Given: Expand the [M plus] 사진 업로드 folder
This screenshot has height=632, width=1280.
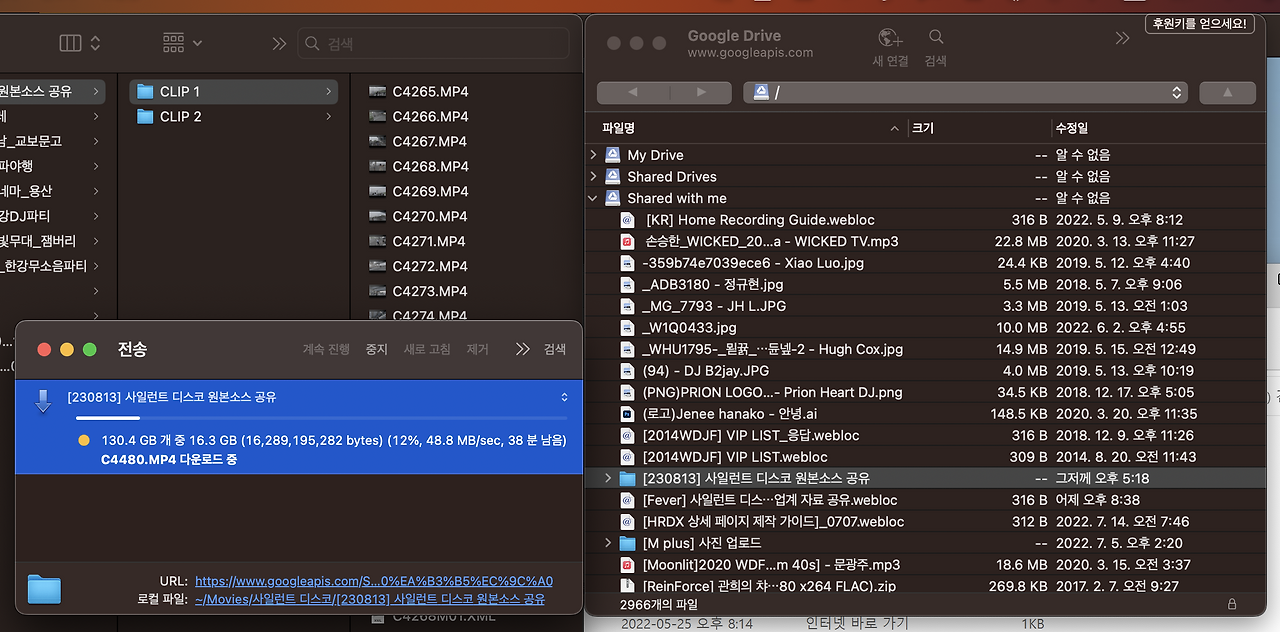Looking at the screenshot, I should tap(608, 543).
